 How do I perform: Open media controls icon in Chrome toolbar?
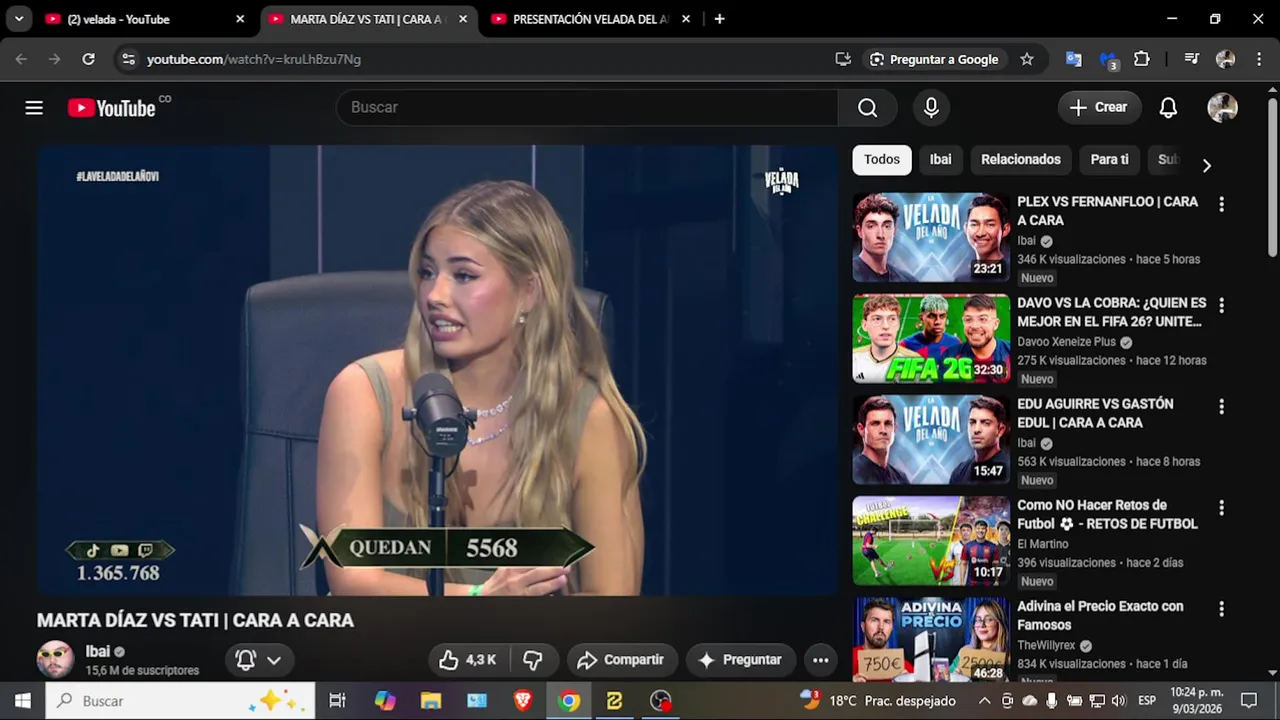point(1191,59)
